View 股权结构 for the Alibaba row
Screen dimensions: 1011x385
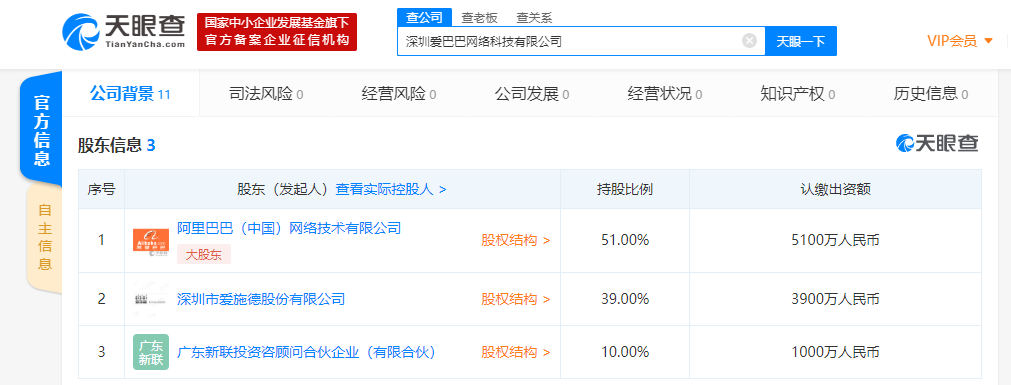pos(516,241)
